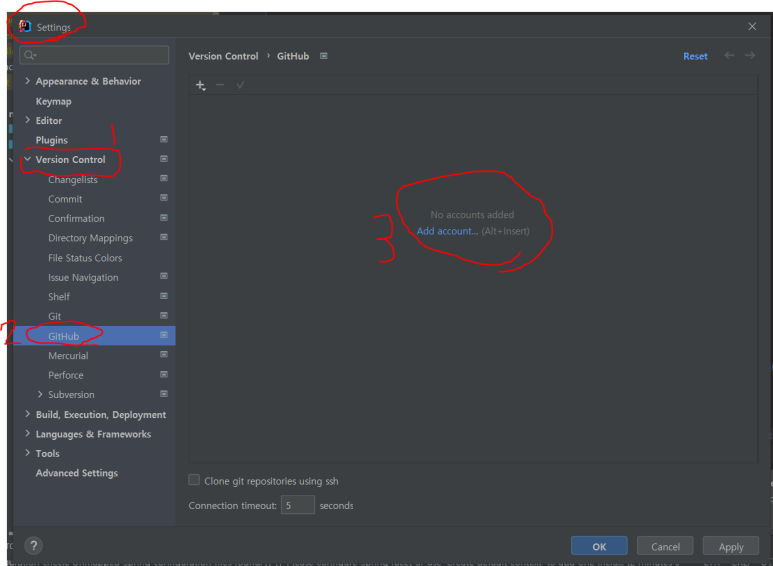The width and height of the screenshot is (773, 566).
Task: Select the Git settings page
Action: pyautogui.click(x=54, y=317)
